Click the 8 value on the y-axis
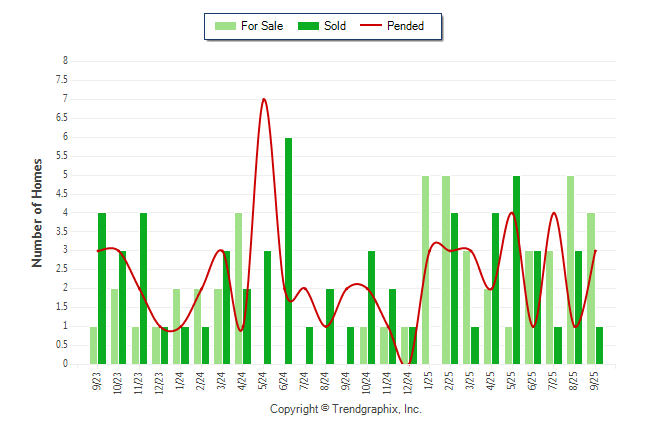The image size is (646, 434). pos(65,61)
